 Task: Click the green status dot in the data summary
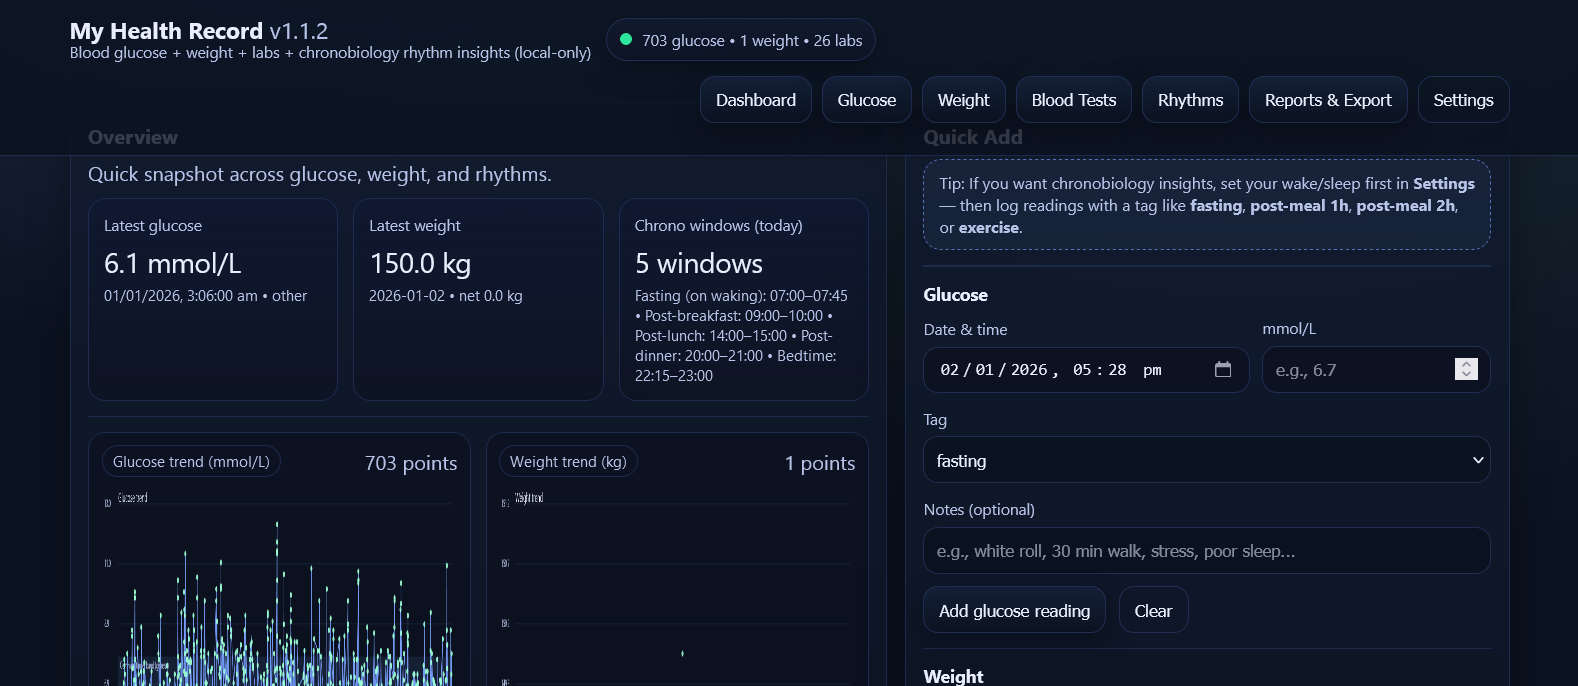[x=626, y=40]
